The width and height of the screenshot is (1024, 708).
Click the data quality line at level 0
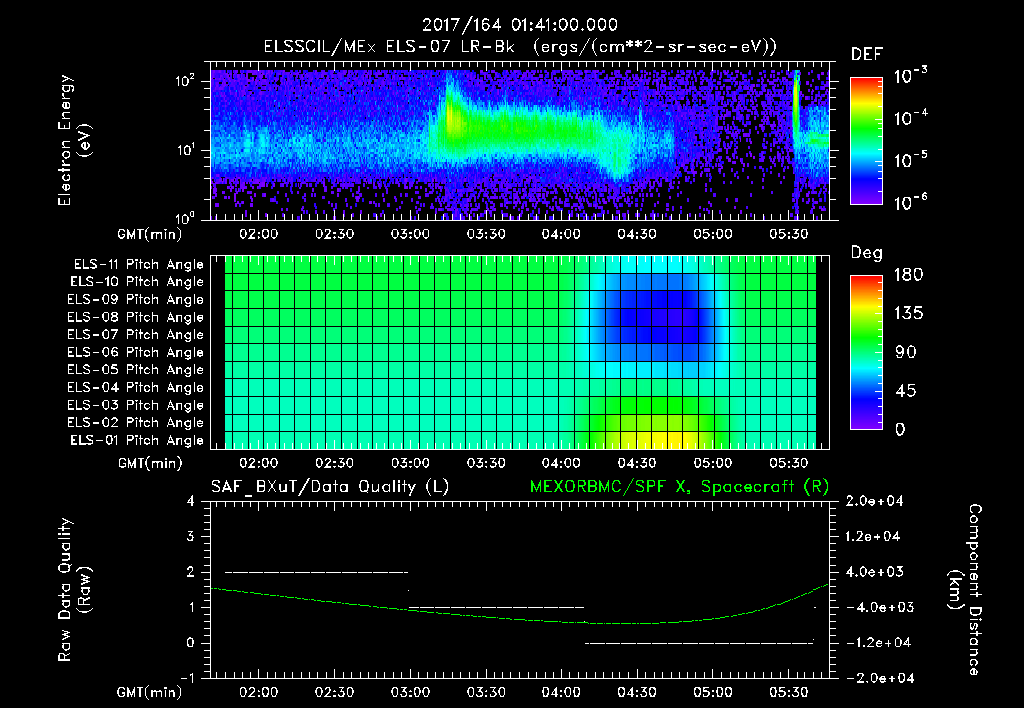pos(699,643)
